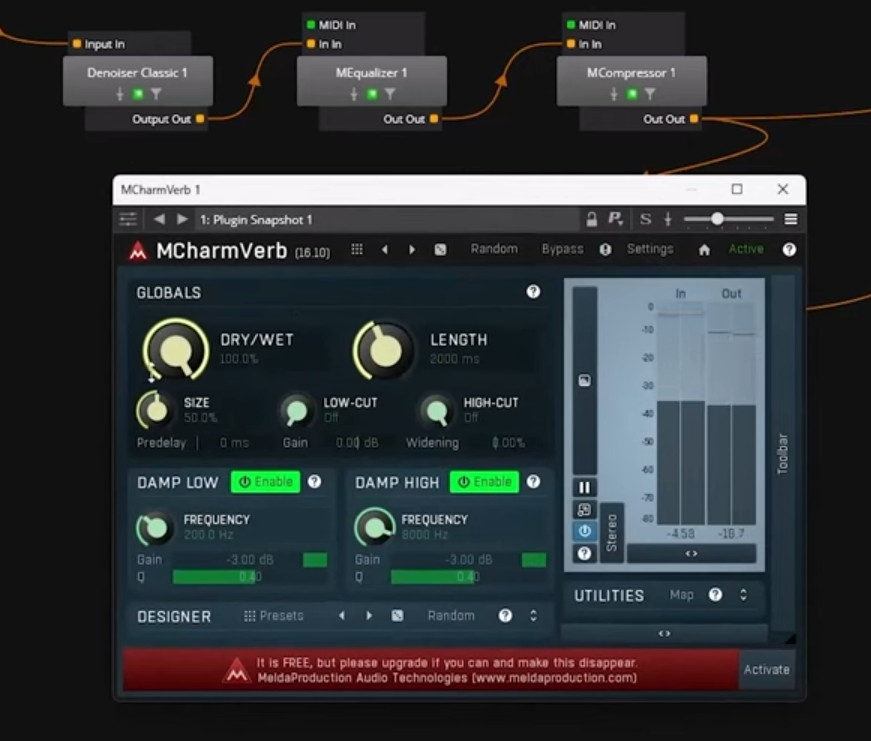Click the DAMP HIGH Q slider bar
The image size is (871, 741).
(x=468, y=577)
